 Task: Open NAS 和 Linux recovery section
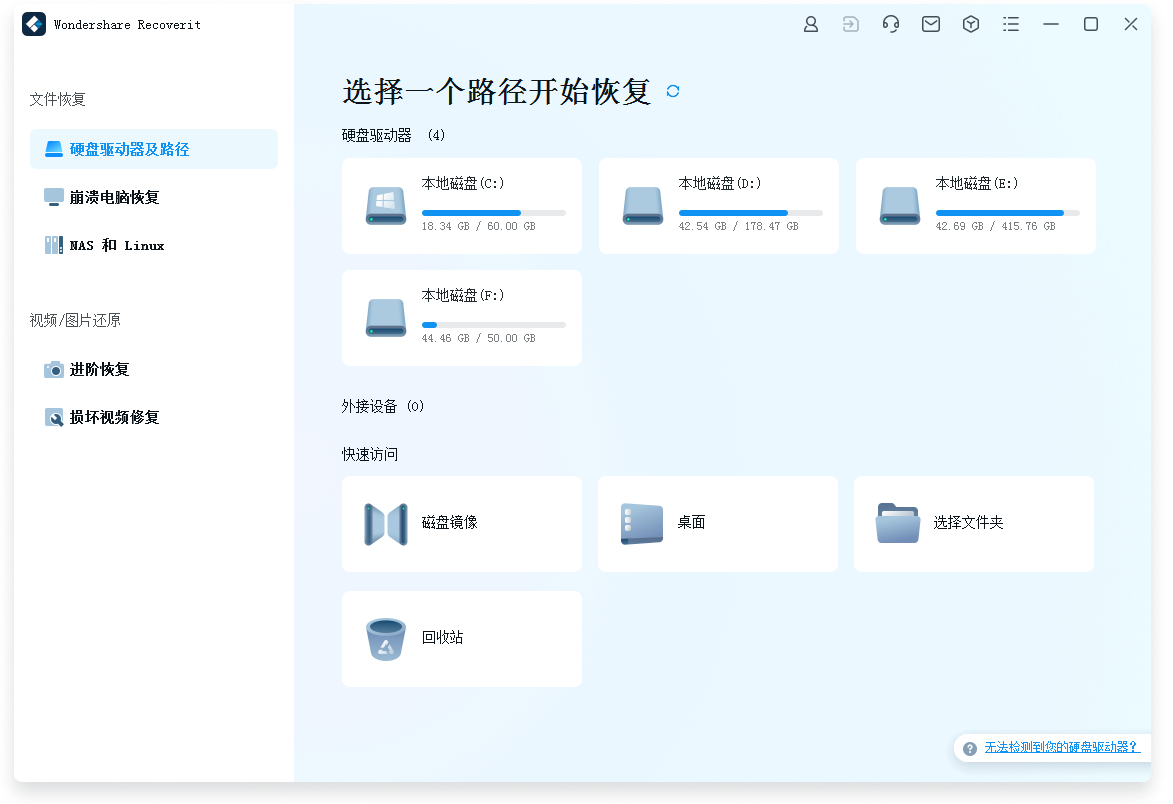coord(115,245)
